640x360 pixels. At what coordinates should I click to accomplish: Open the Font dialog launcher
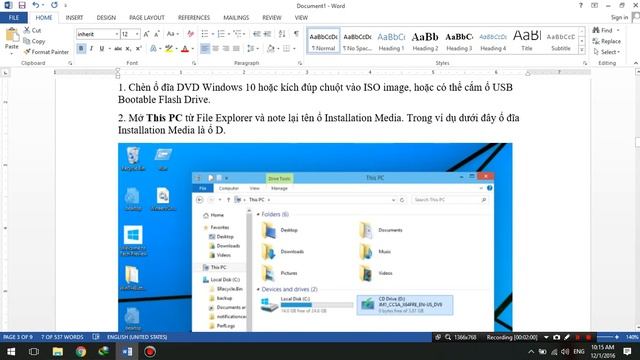point(194,63)
